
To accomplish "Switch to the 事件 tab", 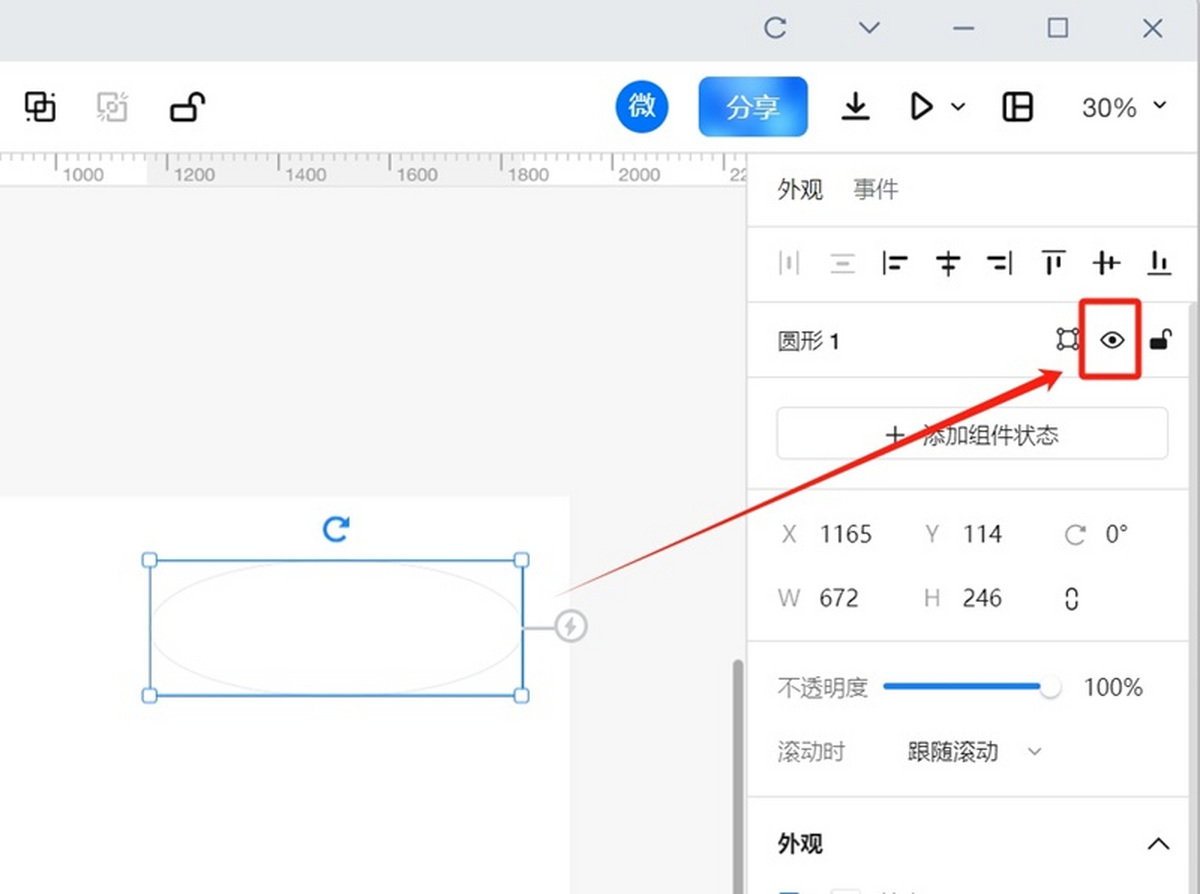I will (875, 189).
